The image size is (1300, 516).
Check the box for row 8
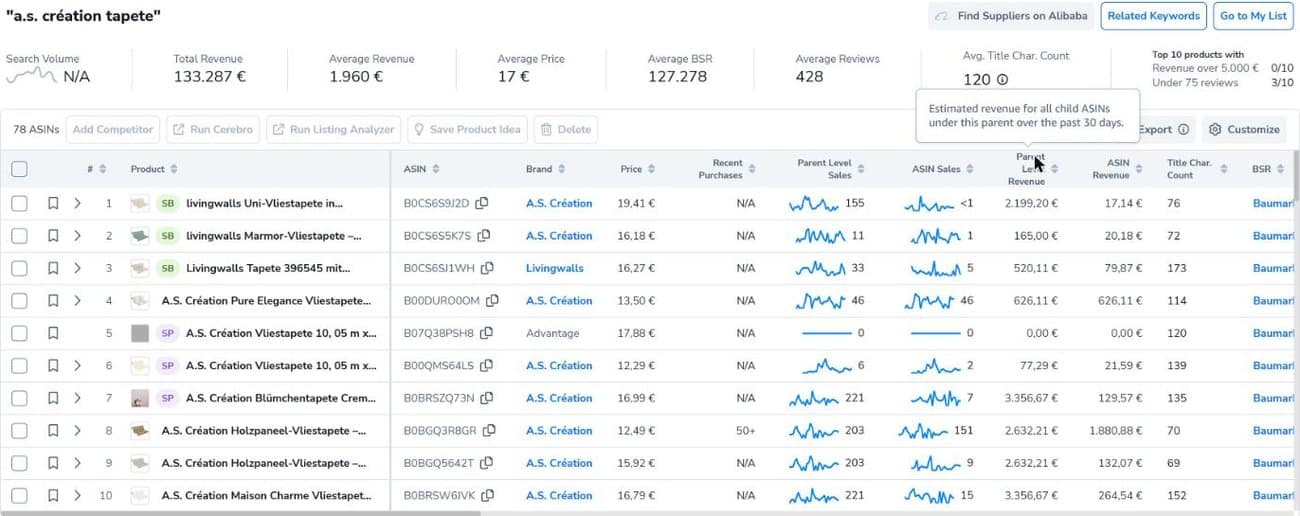19,431
